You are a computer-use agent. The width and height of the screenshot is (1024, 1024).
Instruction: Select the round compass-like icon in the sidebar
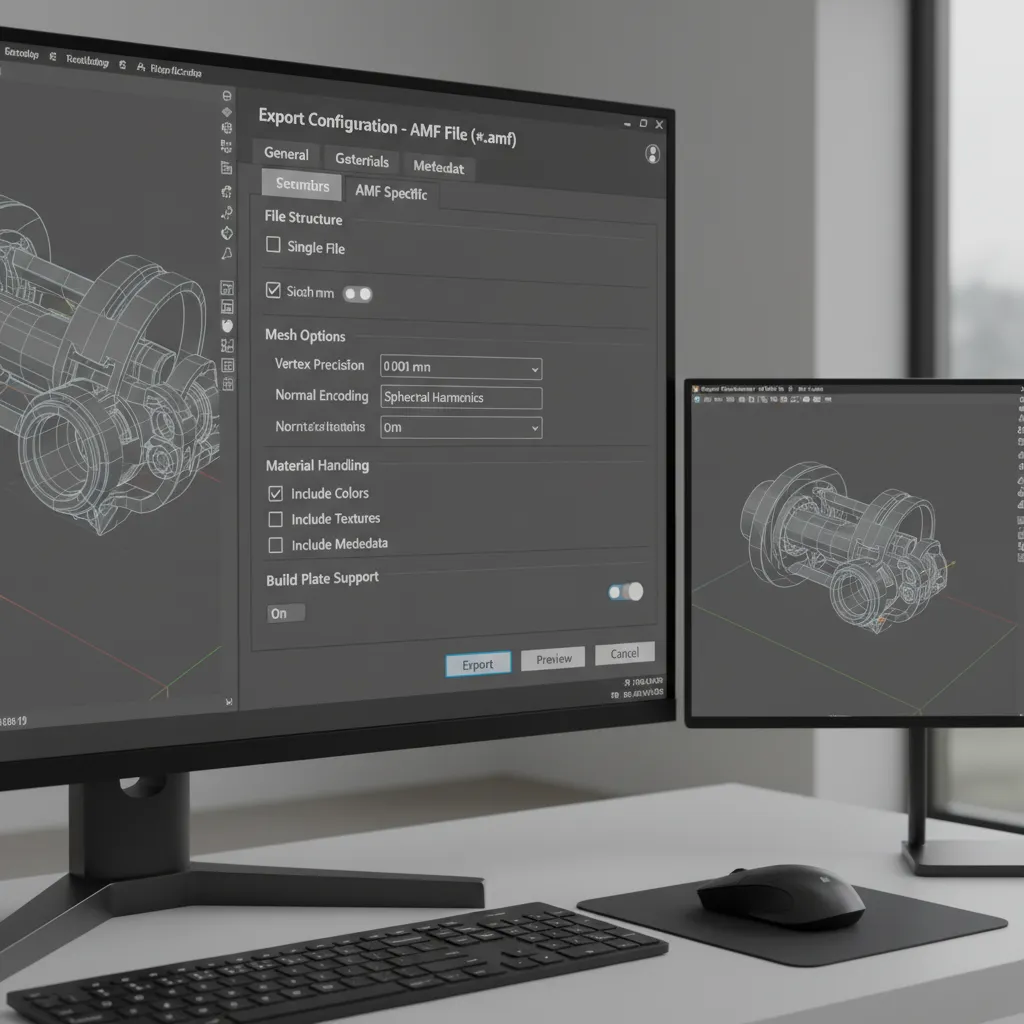click(x=227, y=233)
